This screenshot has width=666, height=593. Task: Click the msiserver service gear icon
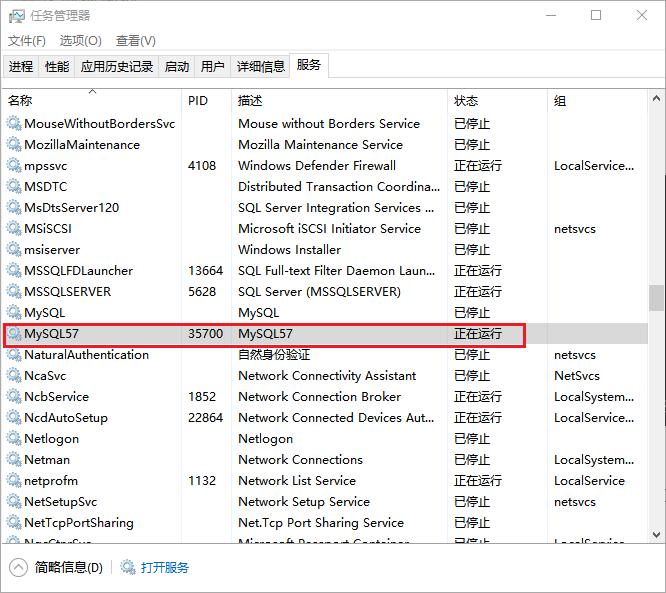point(14,250)
